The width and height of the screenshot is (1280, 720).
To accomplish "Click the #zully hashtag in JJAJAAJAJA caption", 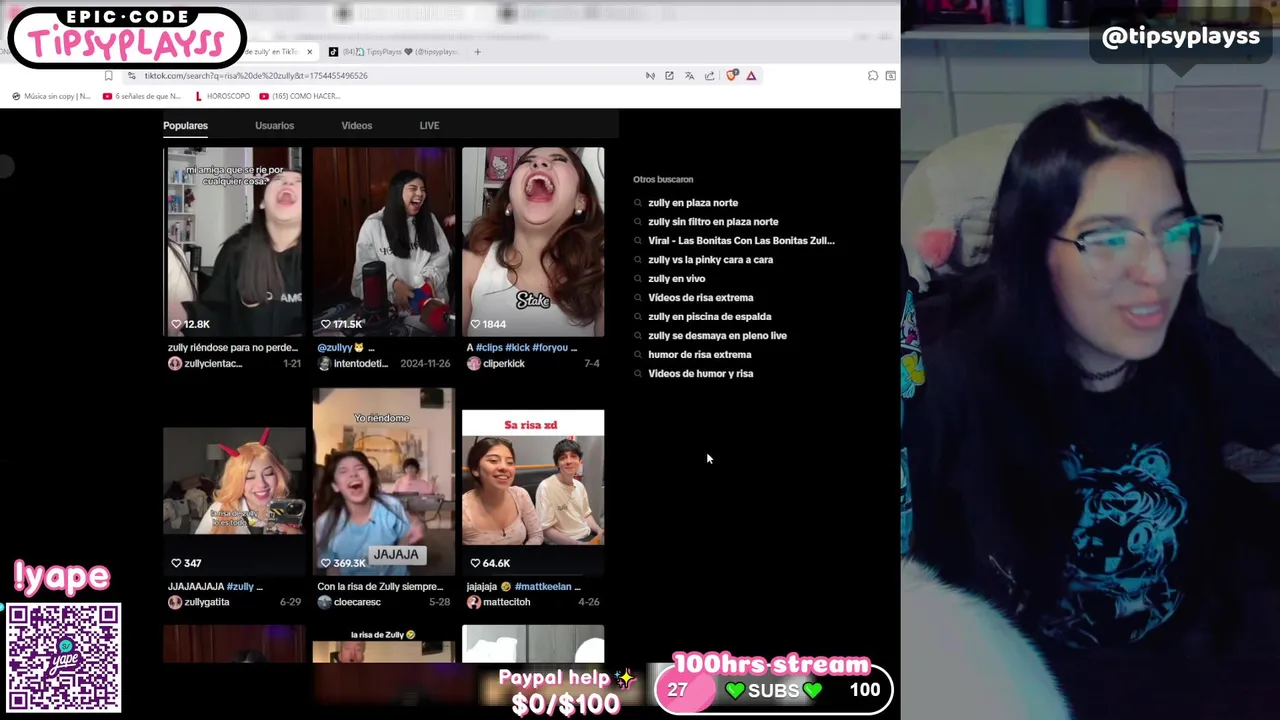I will tap(240, 586).
